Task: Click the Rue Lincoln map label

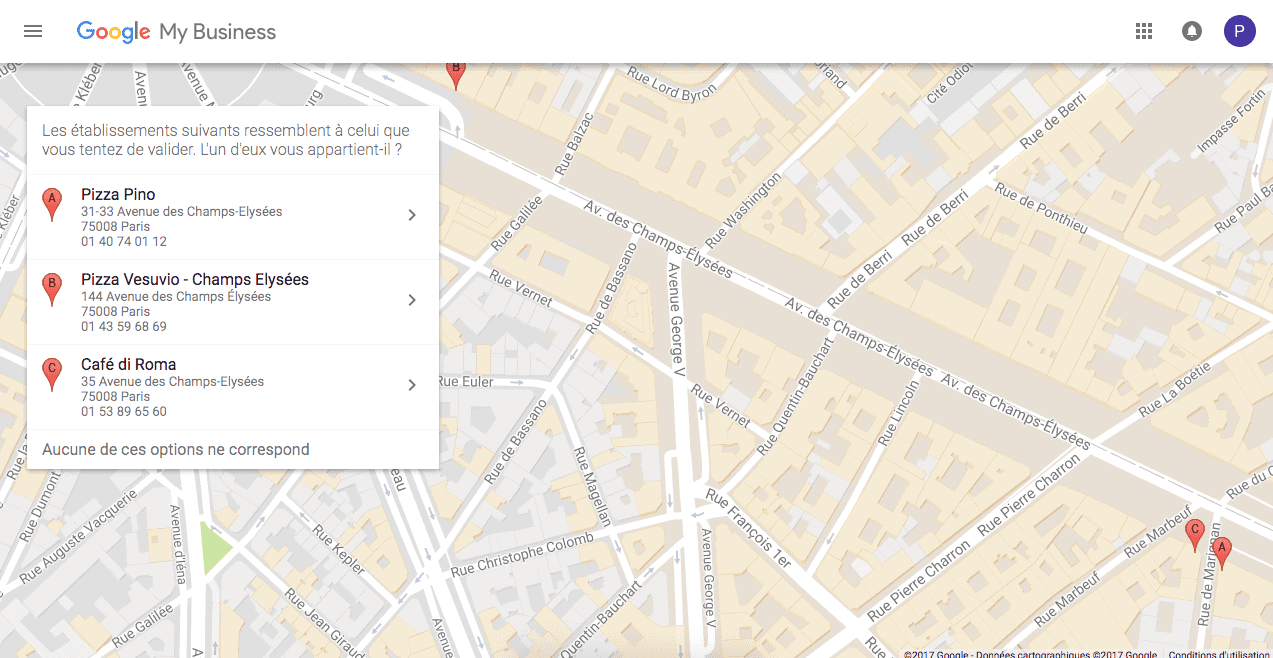Action: (897, 413)
